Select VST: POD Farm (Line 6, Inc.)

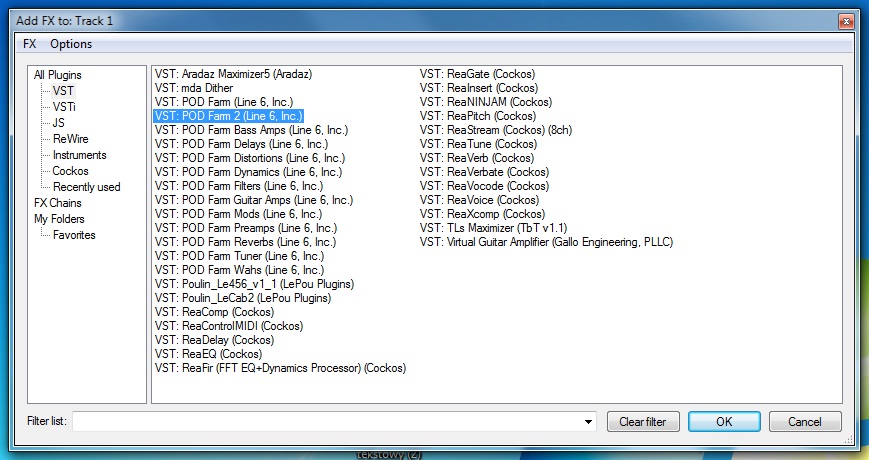pos(224,102)
